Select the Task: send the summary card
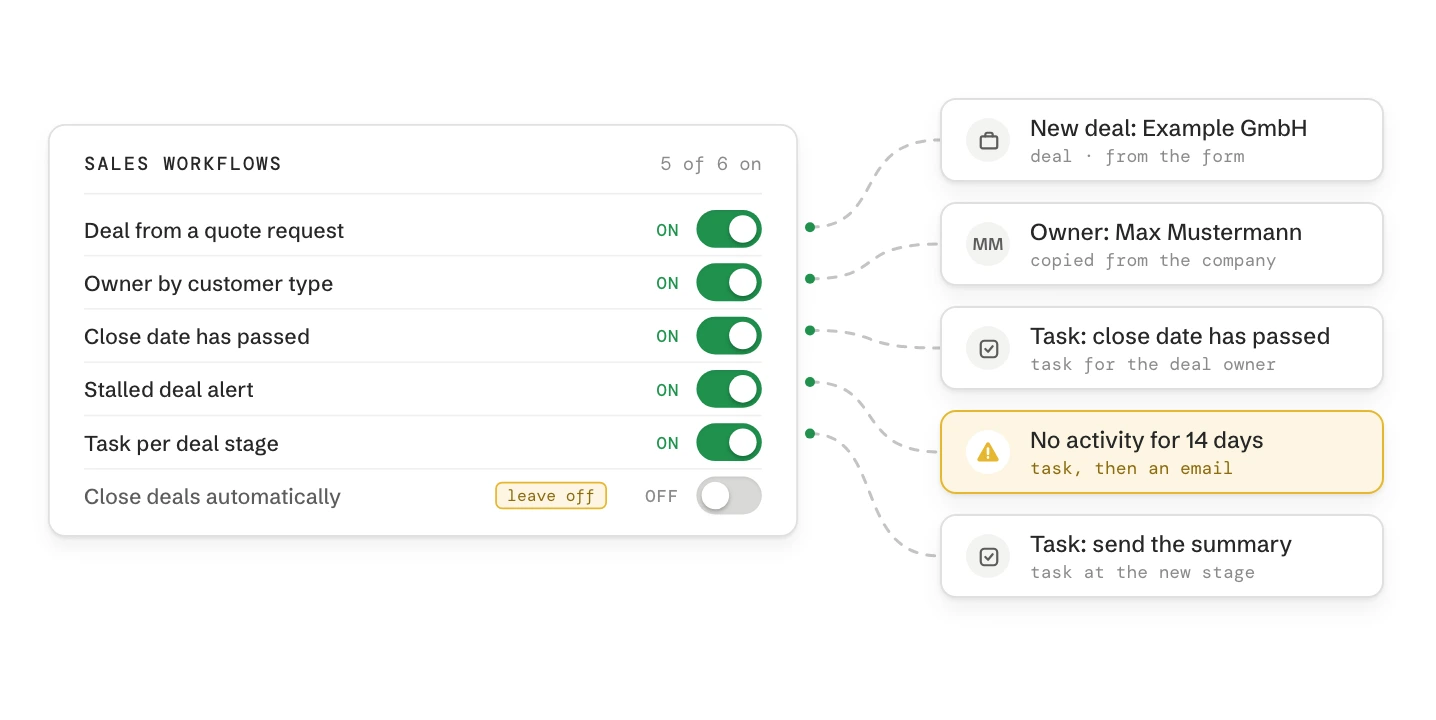 (1162, 557)
